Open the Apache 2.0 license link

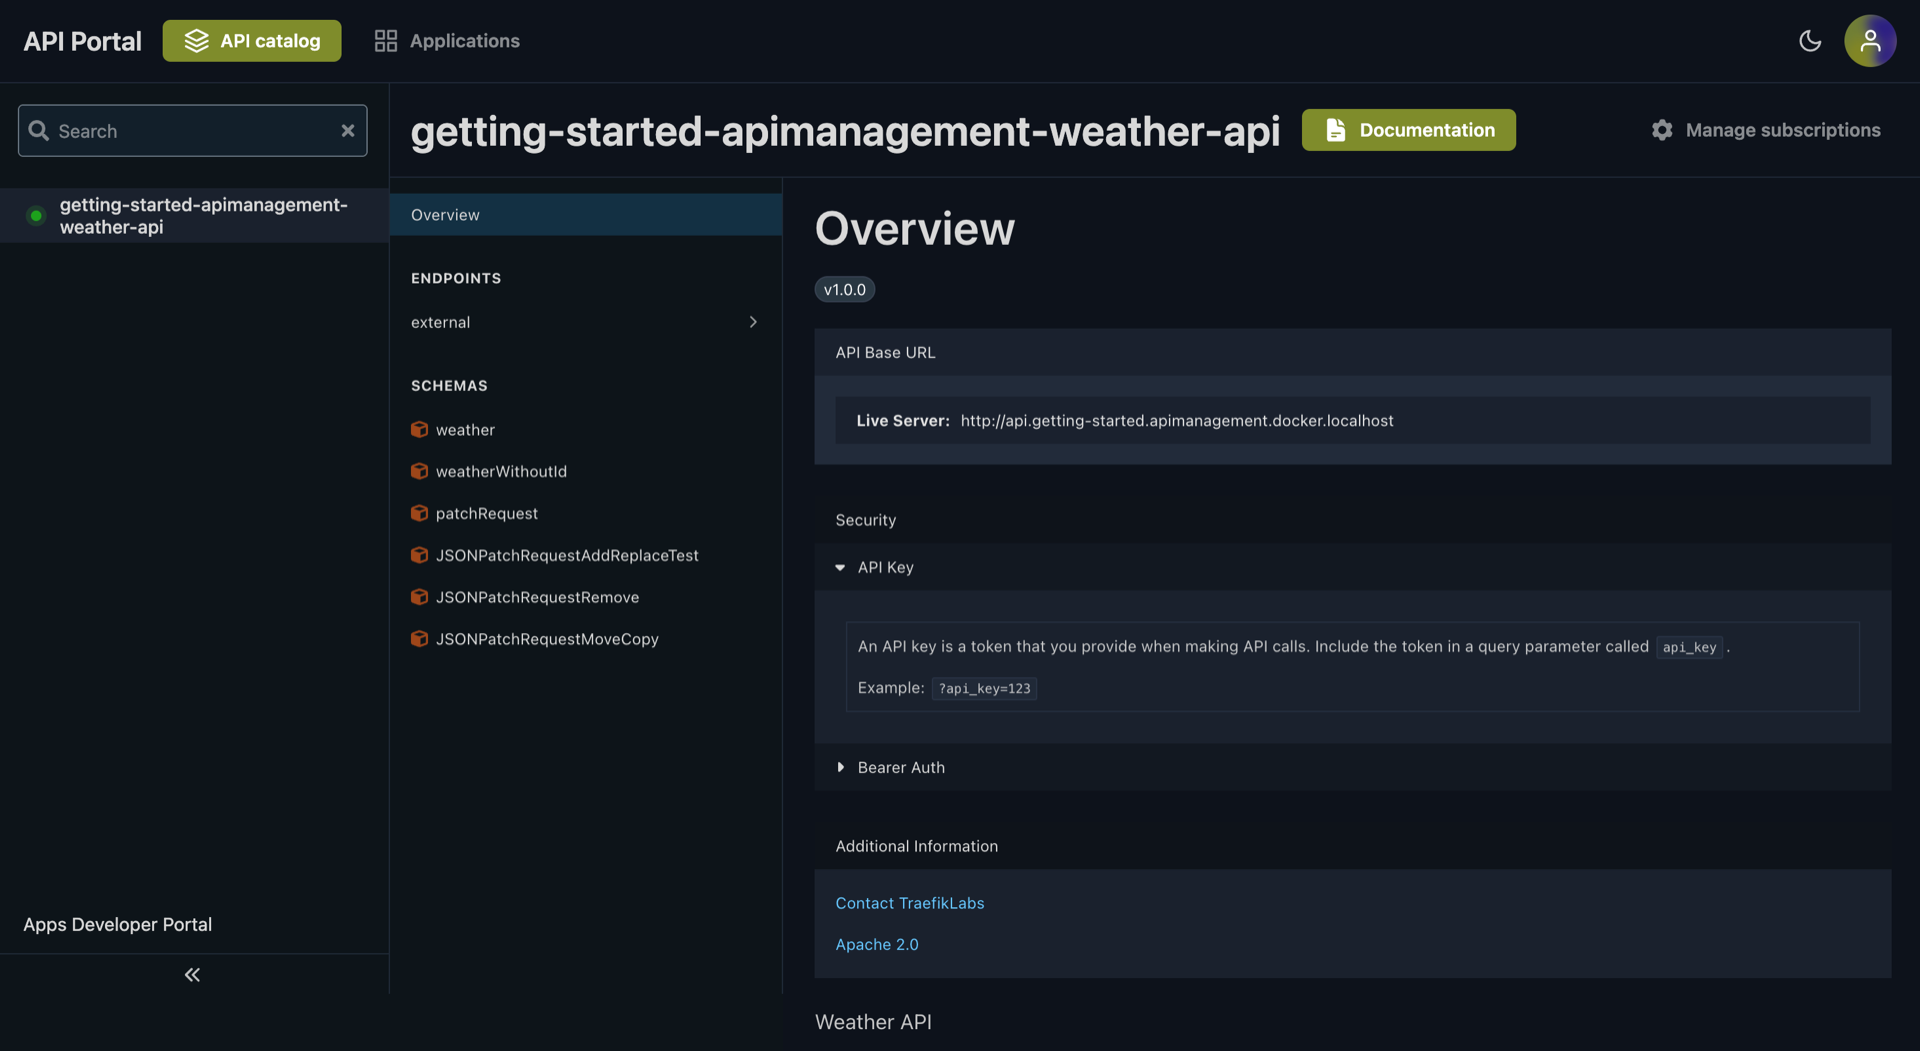point(877,945)
